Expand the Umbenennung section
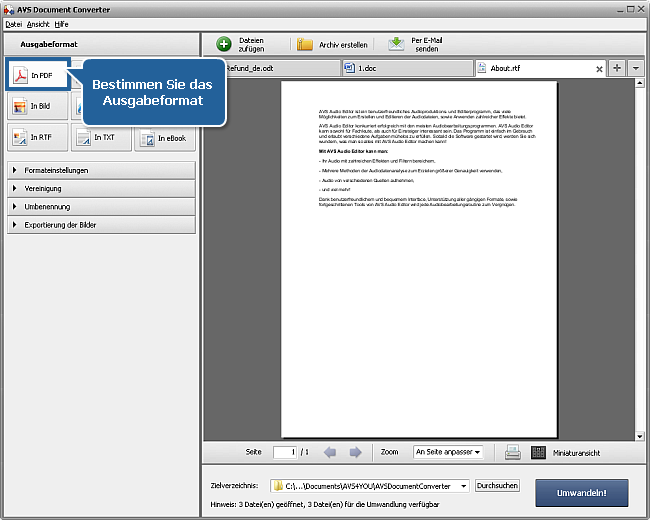Screen dimensions: 650x520 tap(101, 207)
